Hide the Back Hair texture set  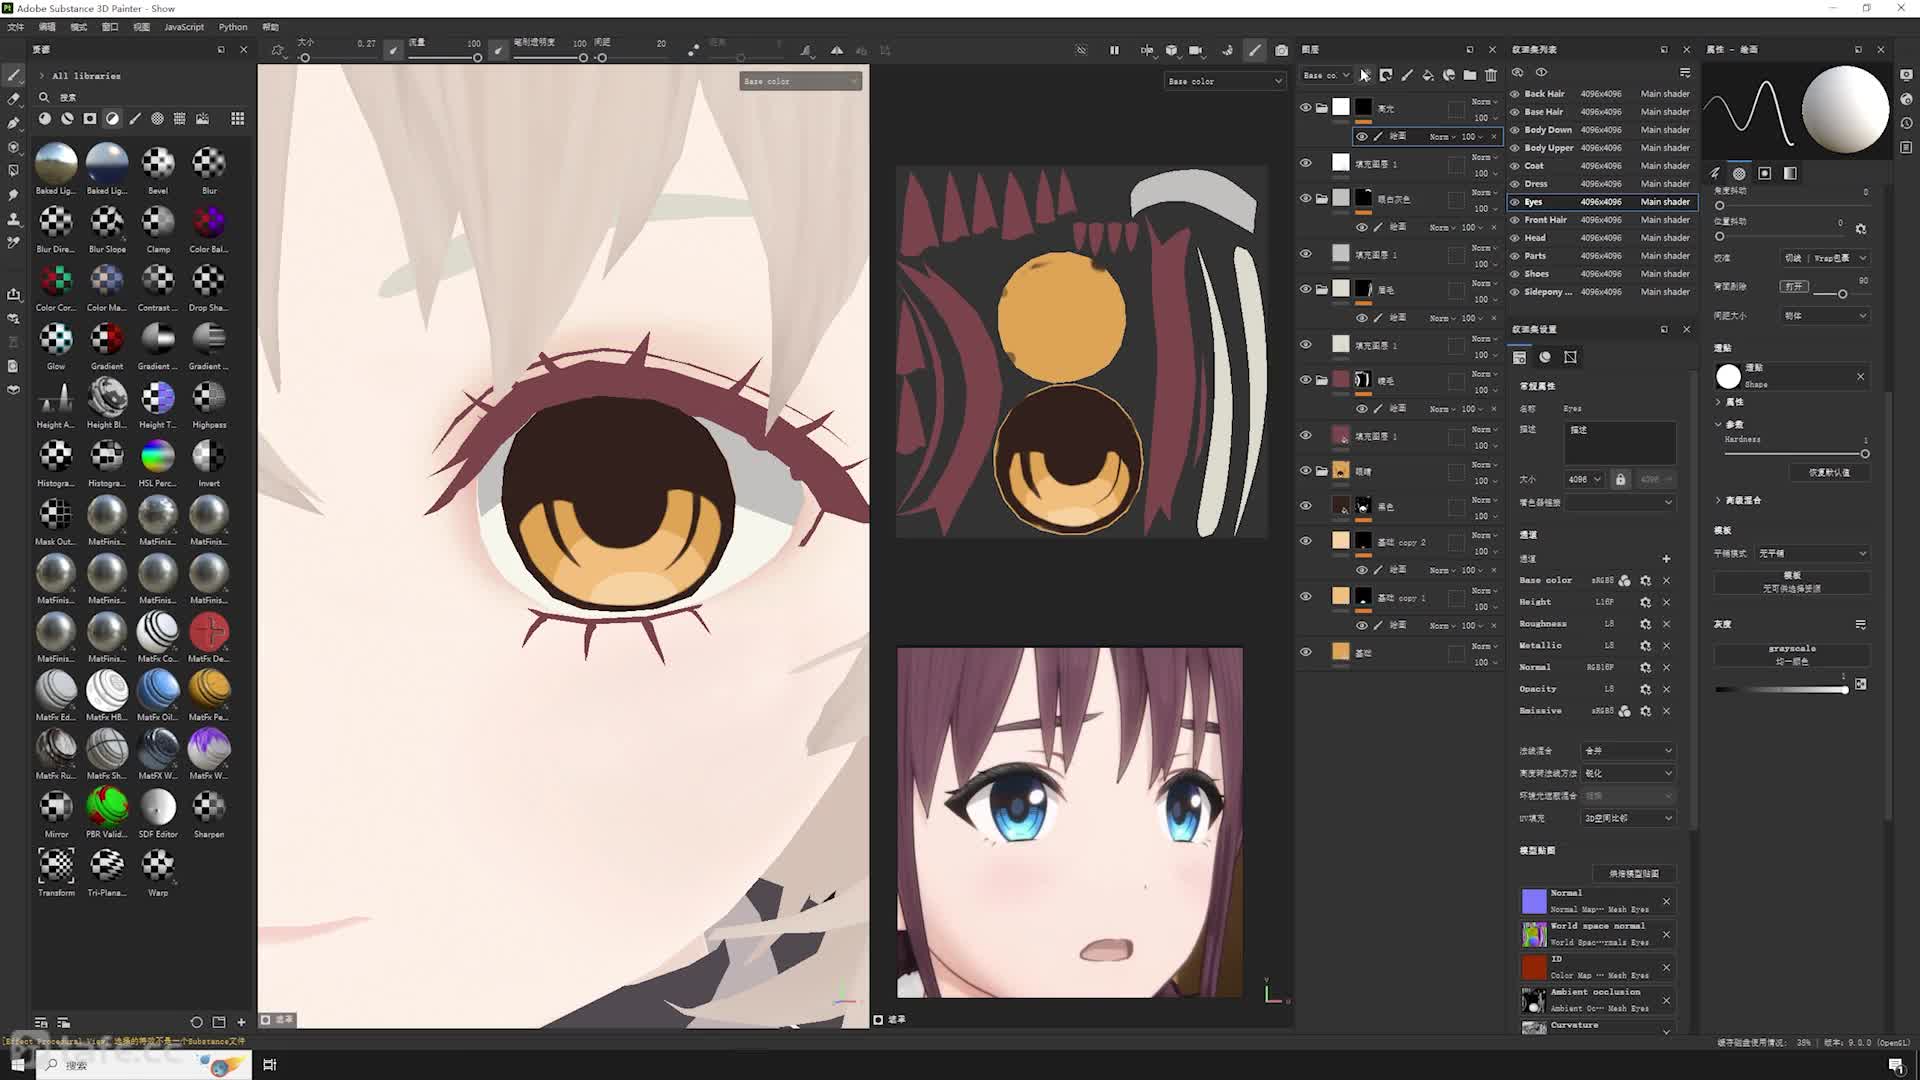coord(1515,94)
